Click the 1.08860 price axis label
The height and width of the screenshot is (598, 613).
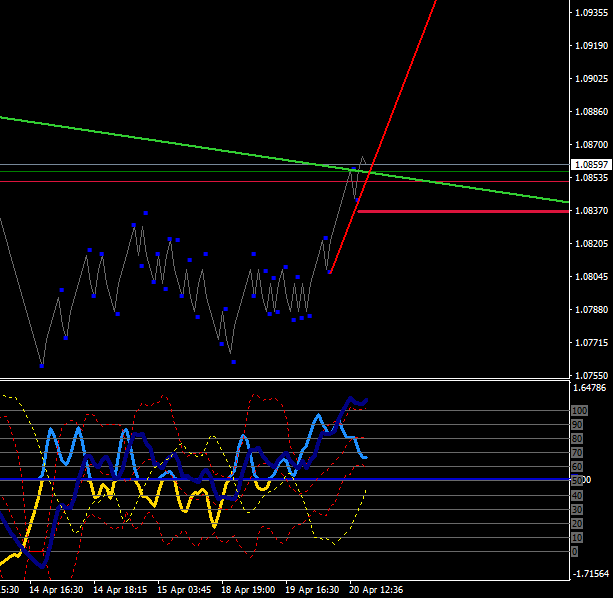point(591,112)
